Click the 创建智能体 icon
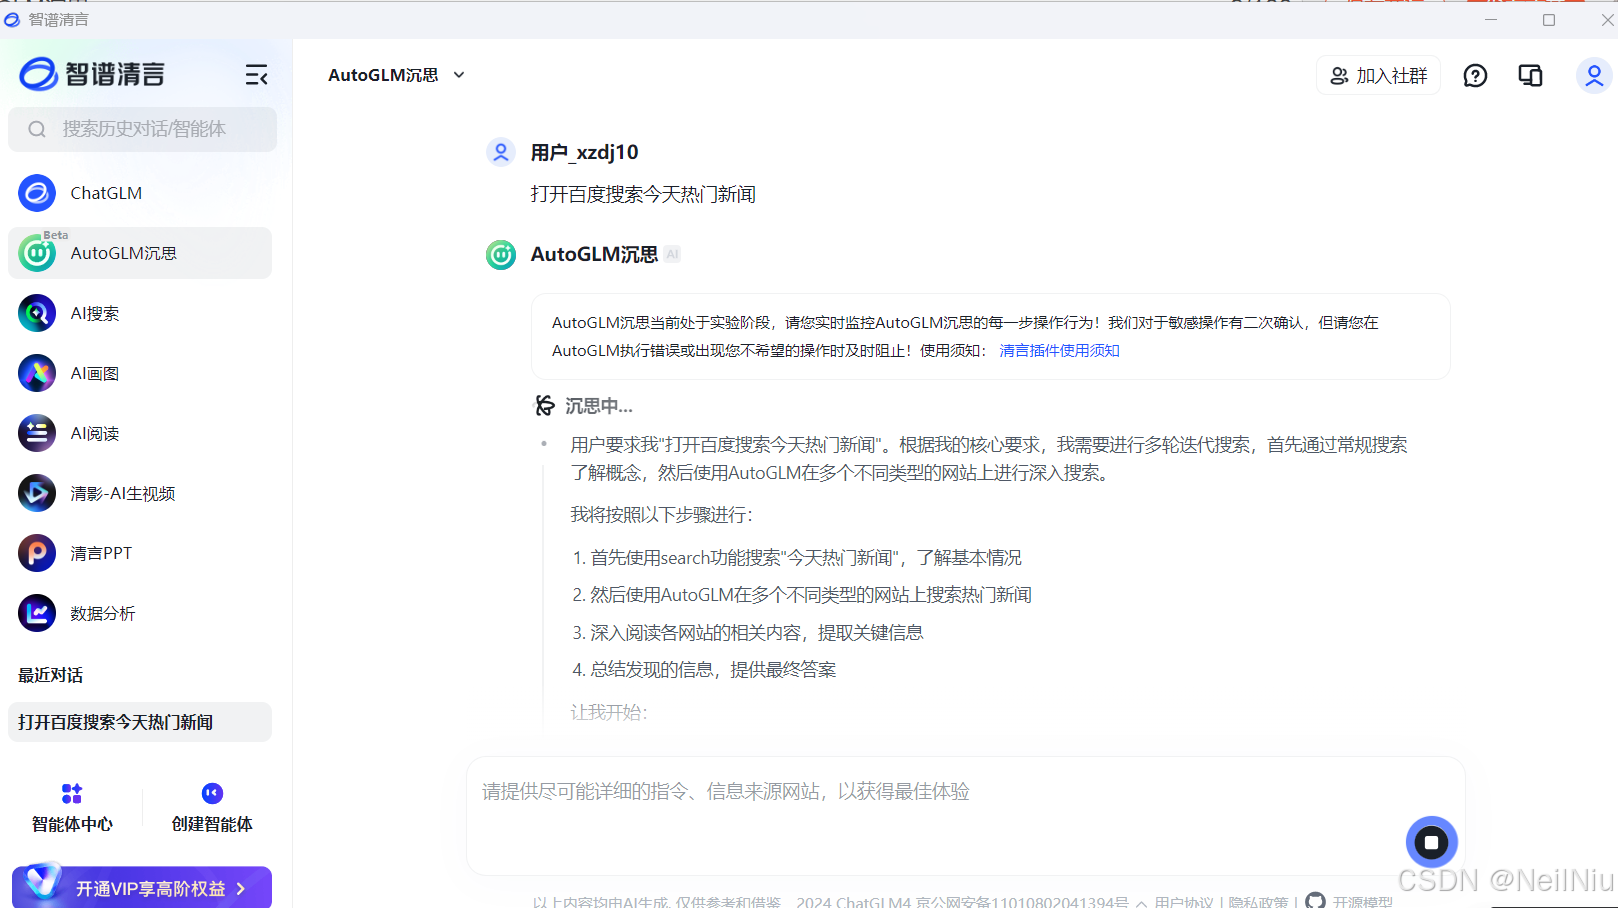 212,794
